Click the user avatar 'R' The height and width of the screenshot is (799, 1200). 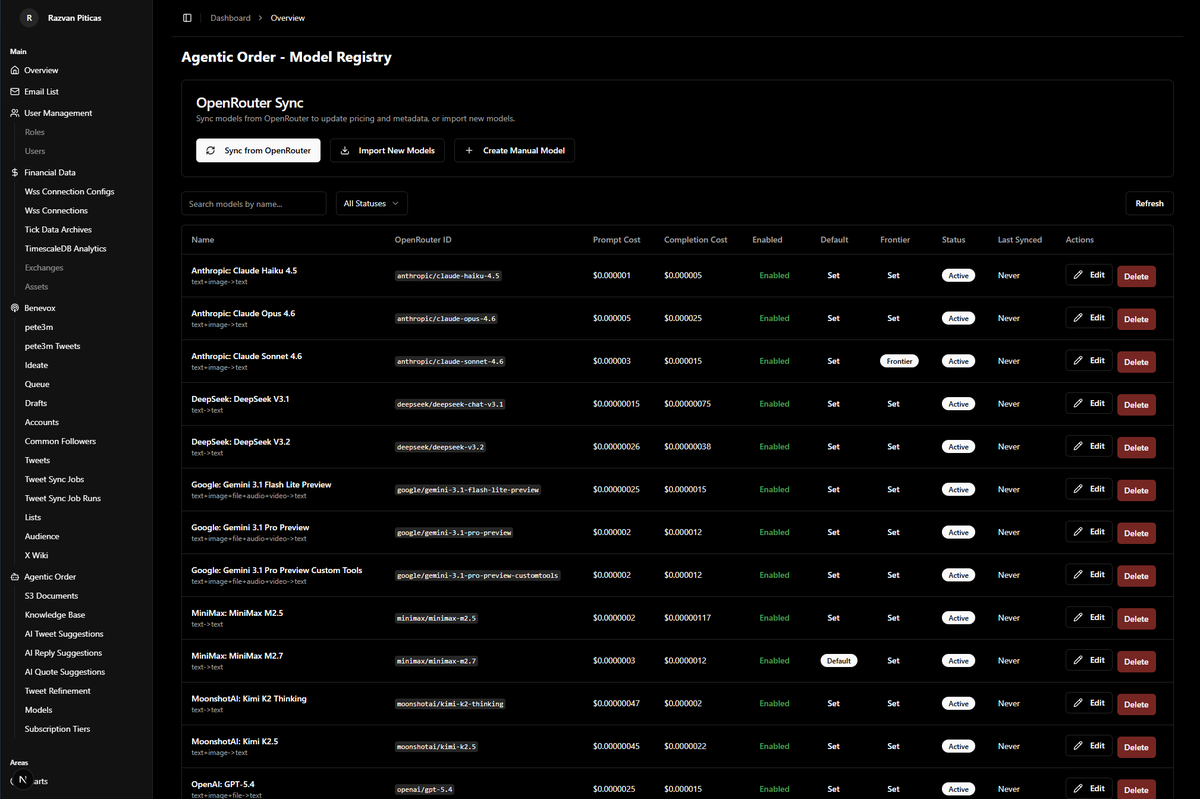[29, 18]
